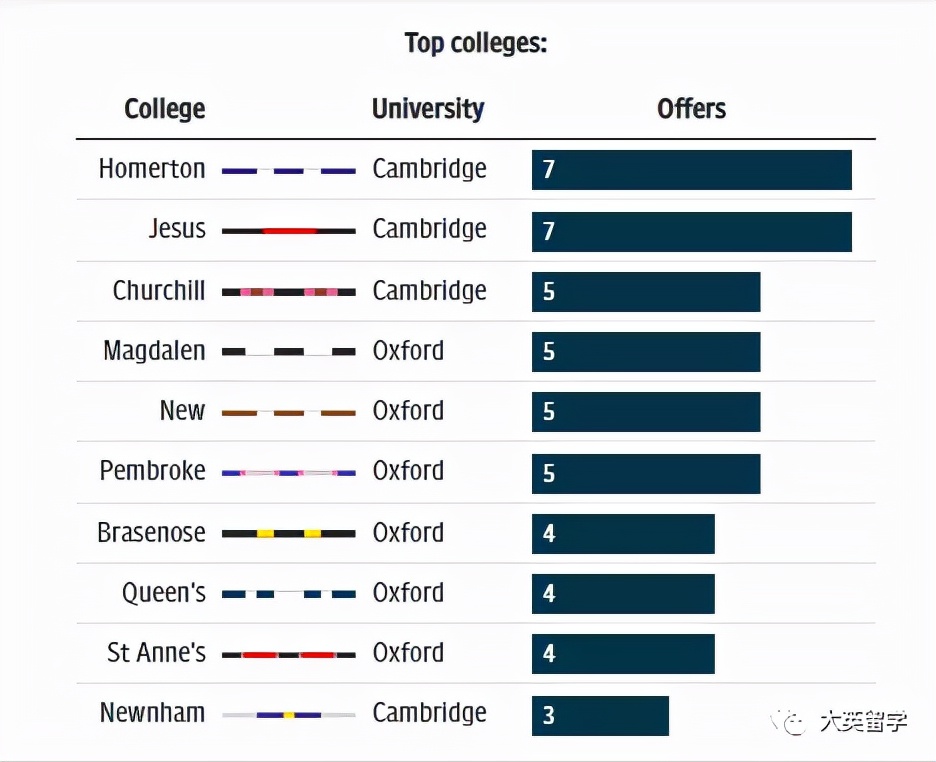
Task: Click the Pembroke scarf color stripe
Action: click(x=288, y=472)
